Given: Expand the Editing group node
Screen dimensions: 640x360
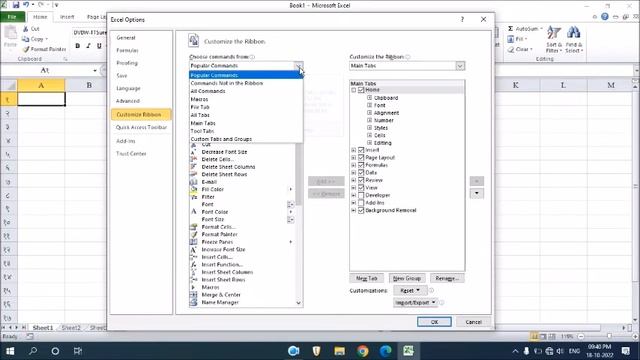Looking at the screenshot, I should [369, 143].
